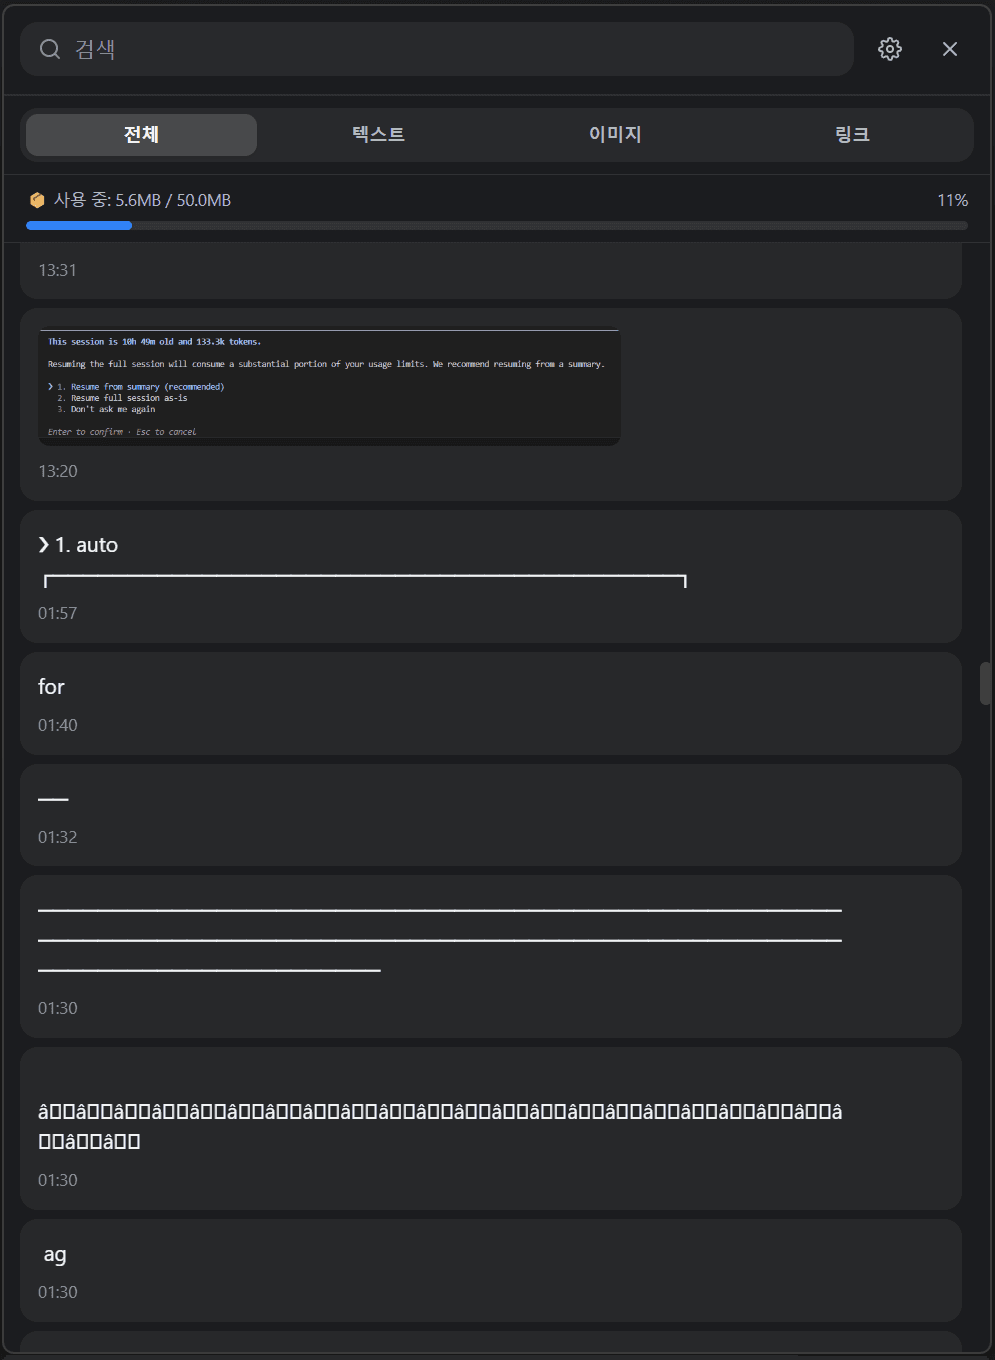
Task: Click the storage usage box icon
Action: point(37,200)
